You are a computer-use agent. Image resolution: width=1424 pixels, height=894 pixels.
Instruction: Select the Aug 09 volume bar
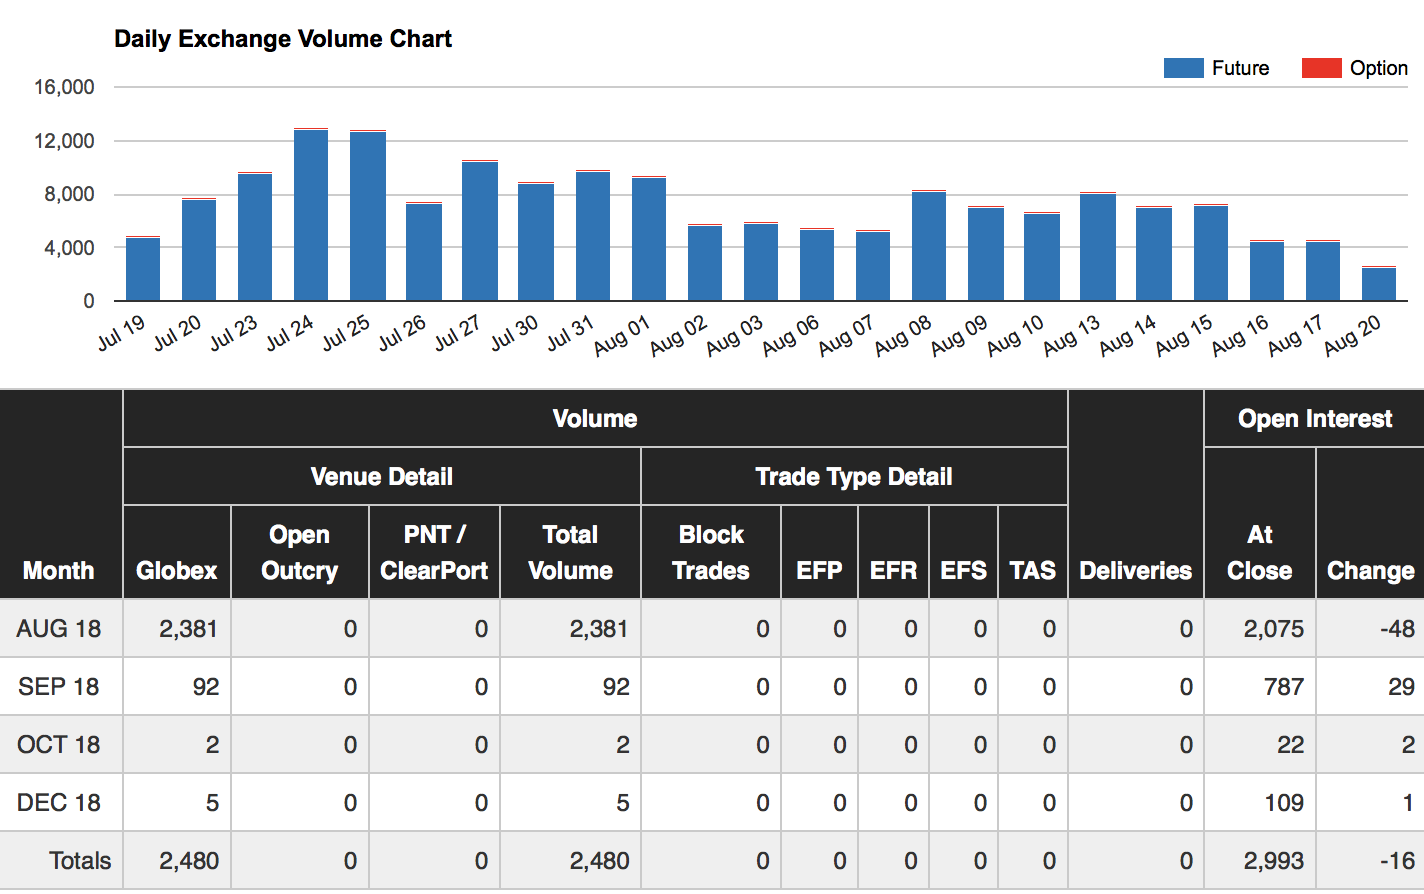(x=986, y=253)
